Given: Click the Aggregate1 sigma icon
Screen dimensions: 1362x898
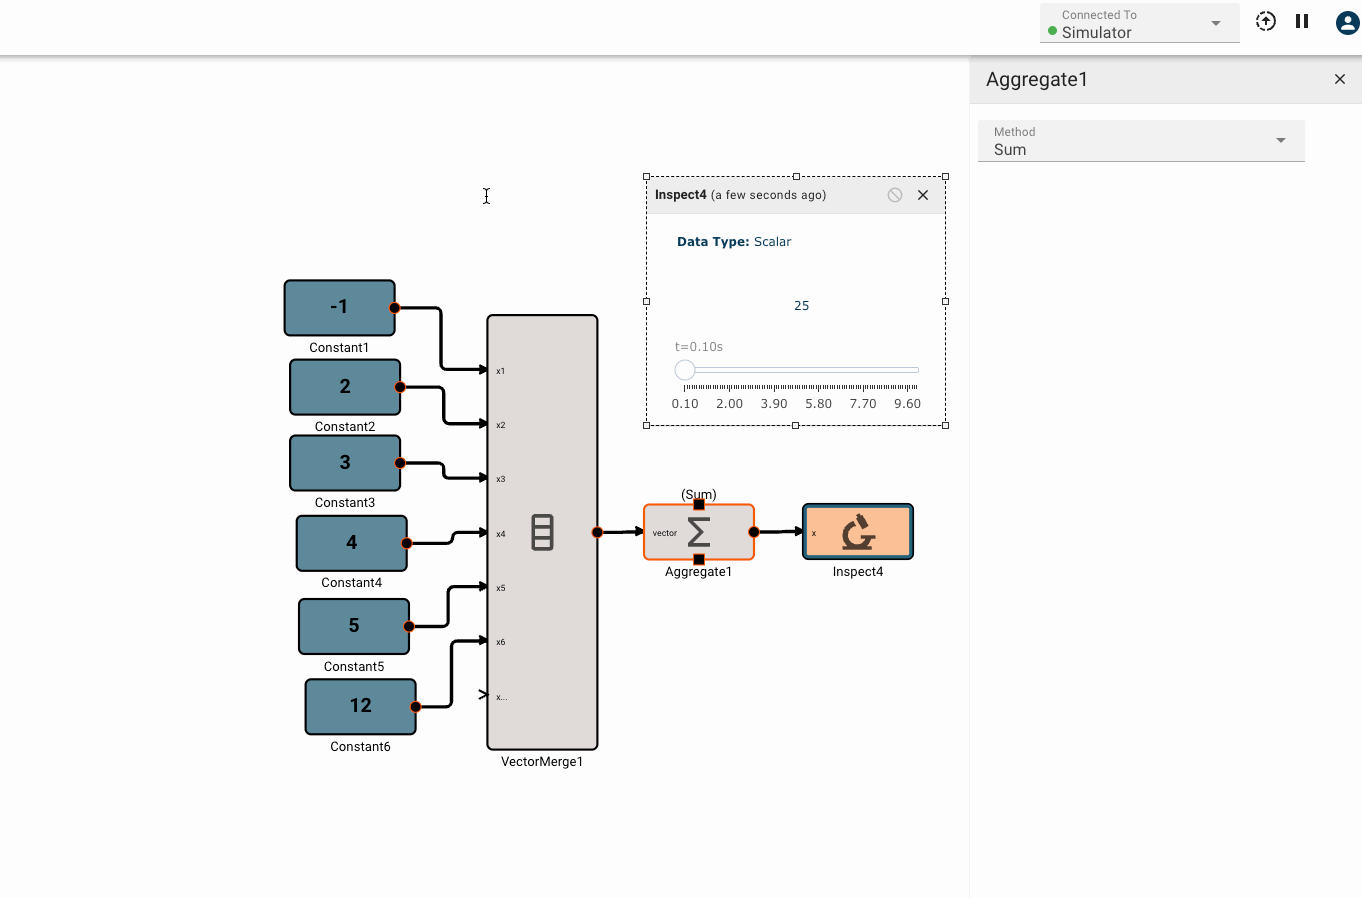Looking at the screenshot, I should click(x=699, y=532).
